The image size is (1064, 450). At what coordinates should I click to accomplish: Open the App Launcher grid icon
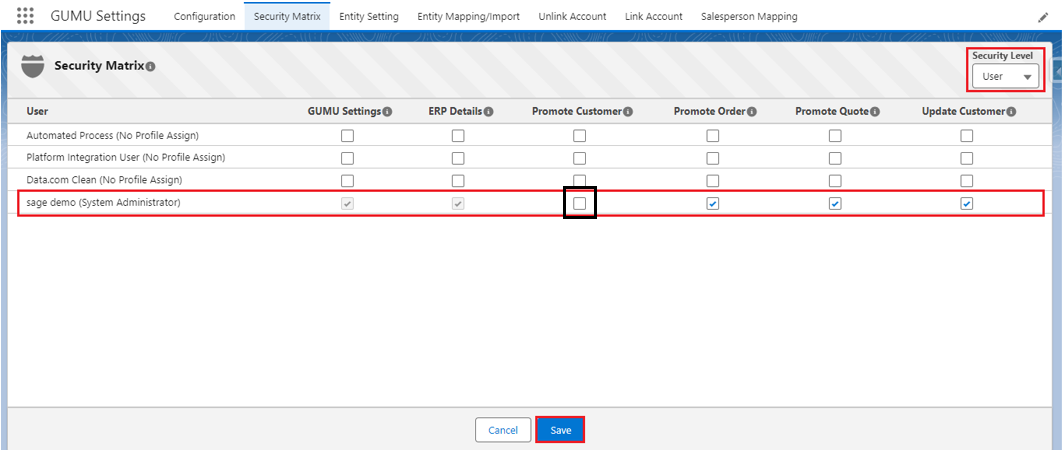tap(26, 16)
